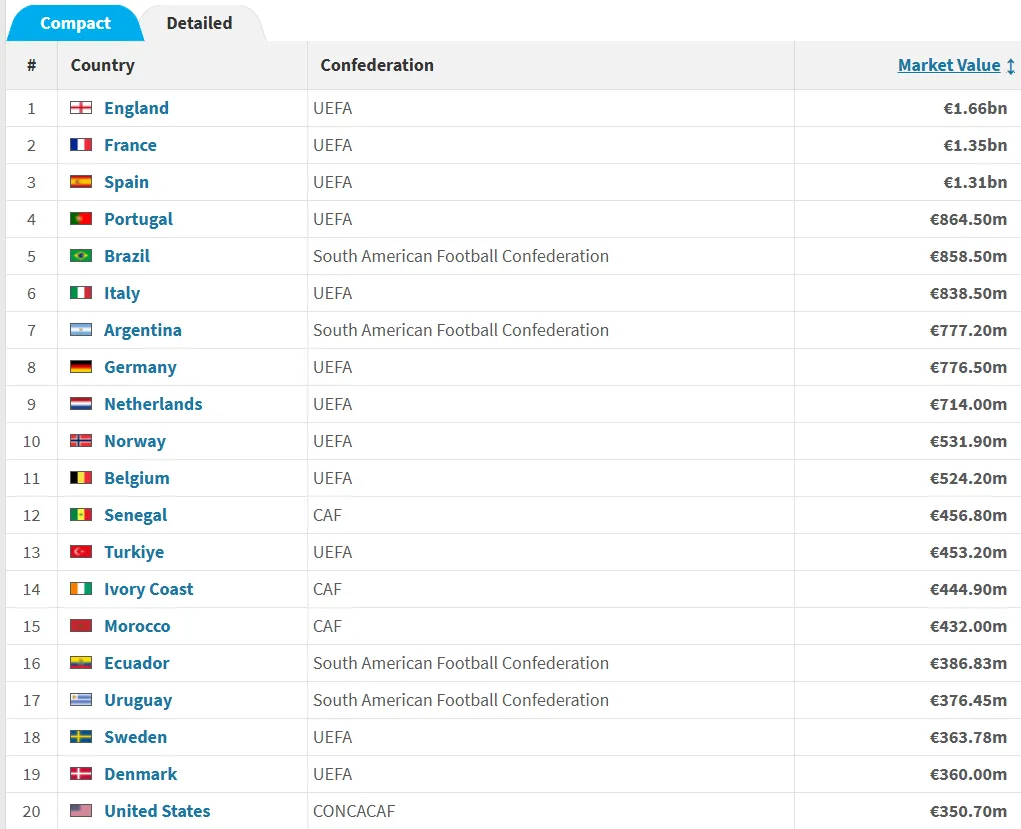Go to the Argentina team page

tap(143, 330)
